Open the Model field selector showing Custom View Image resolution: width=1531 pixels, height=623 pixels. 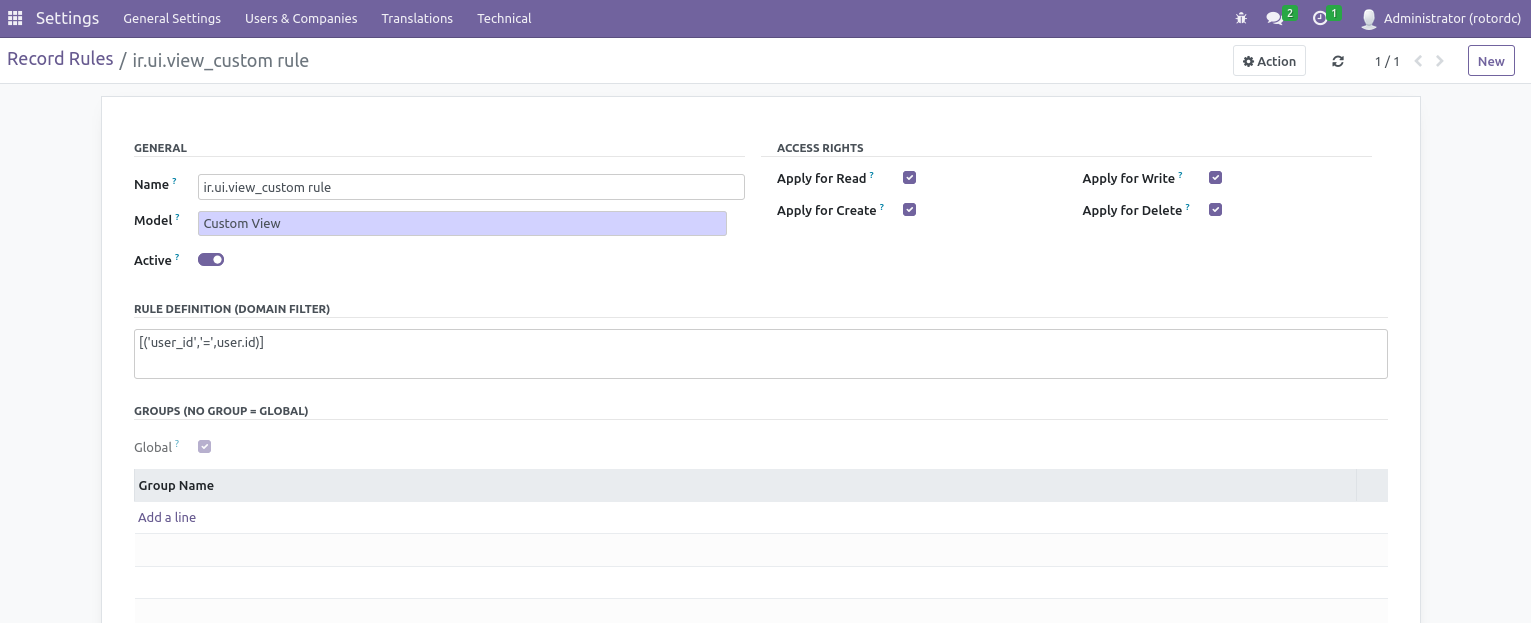(x=462, y=223)
